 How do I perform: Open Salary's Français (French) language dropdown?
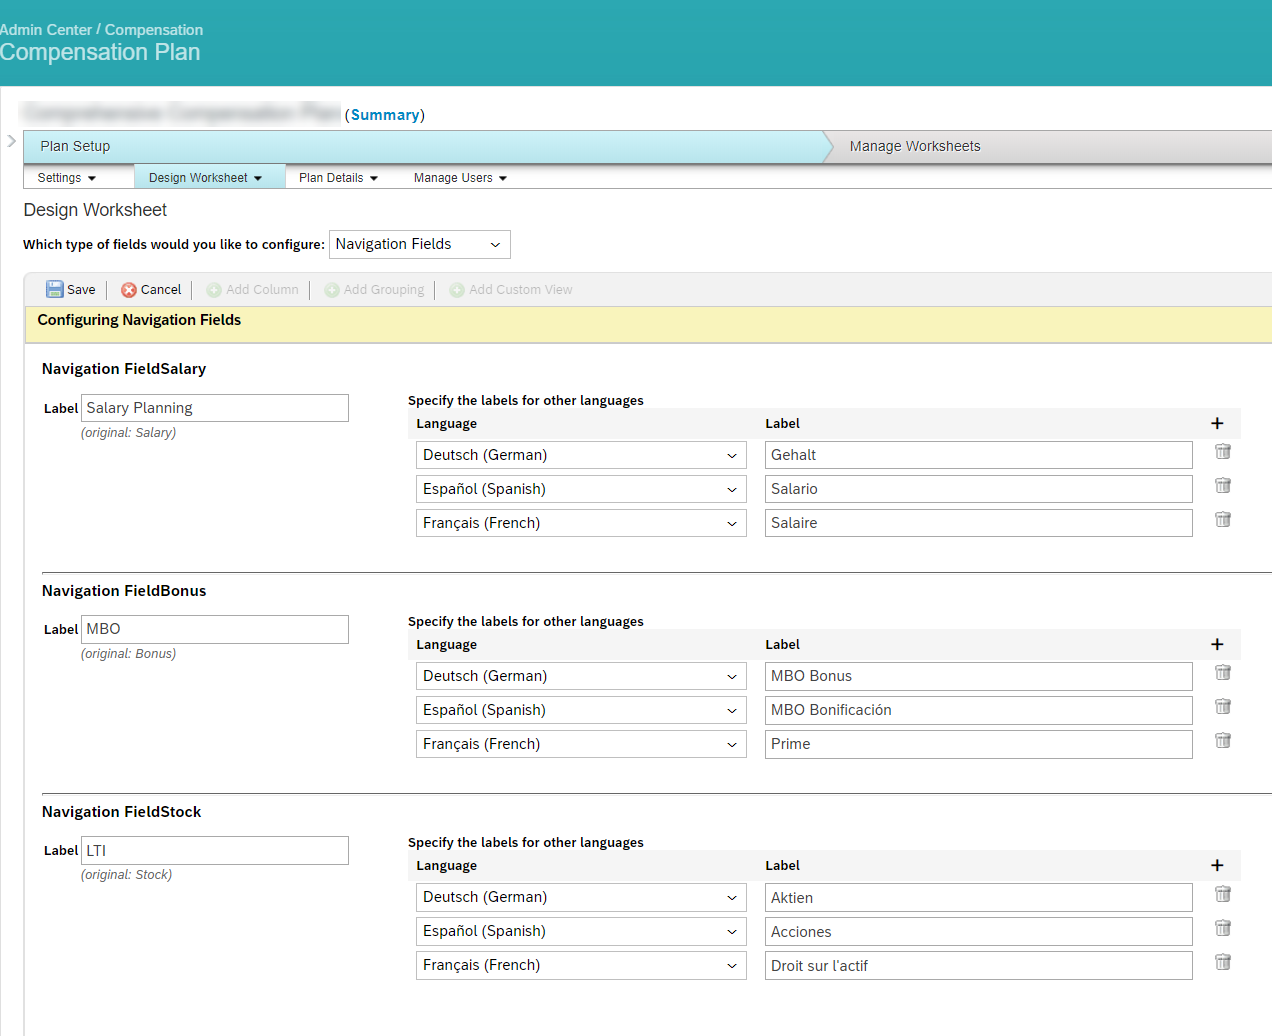pyautogui.click(x=581, y=523)
